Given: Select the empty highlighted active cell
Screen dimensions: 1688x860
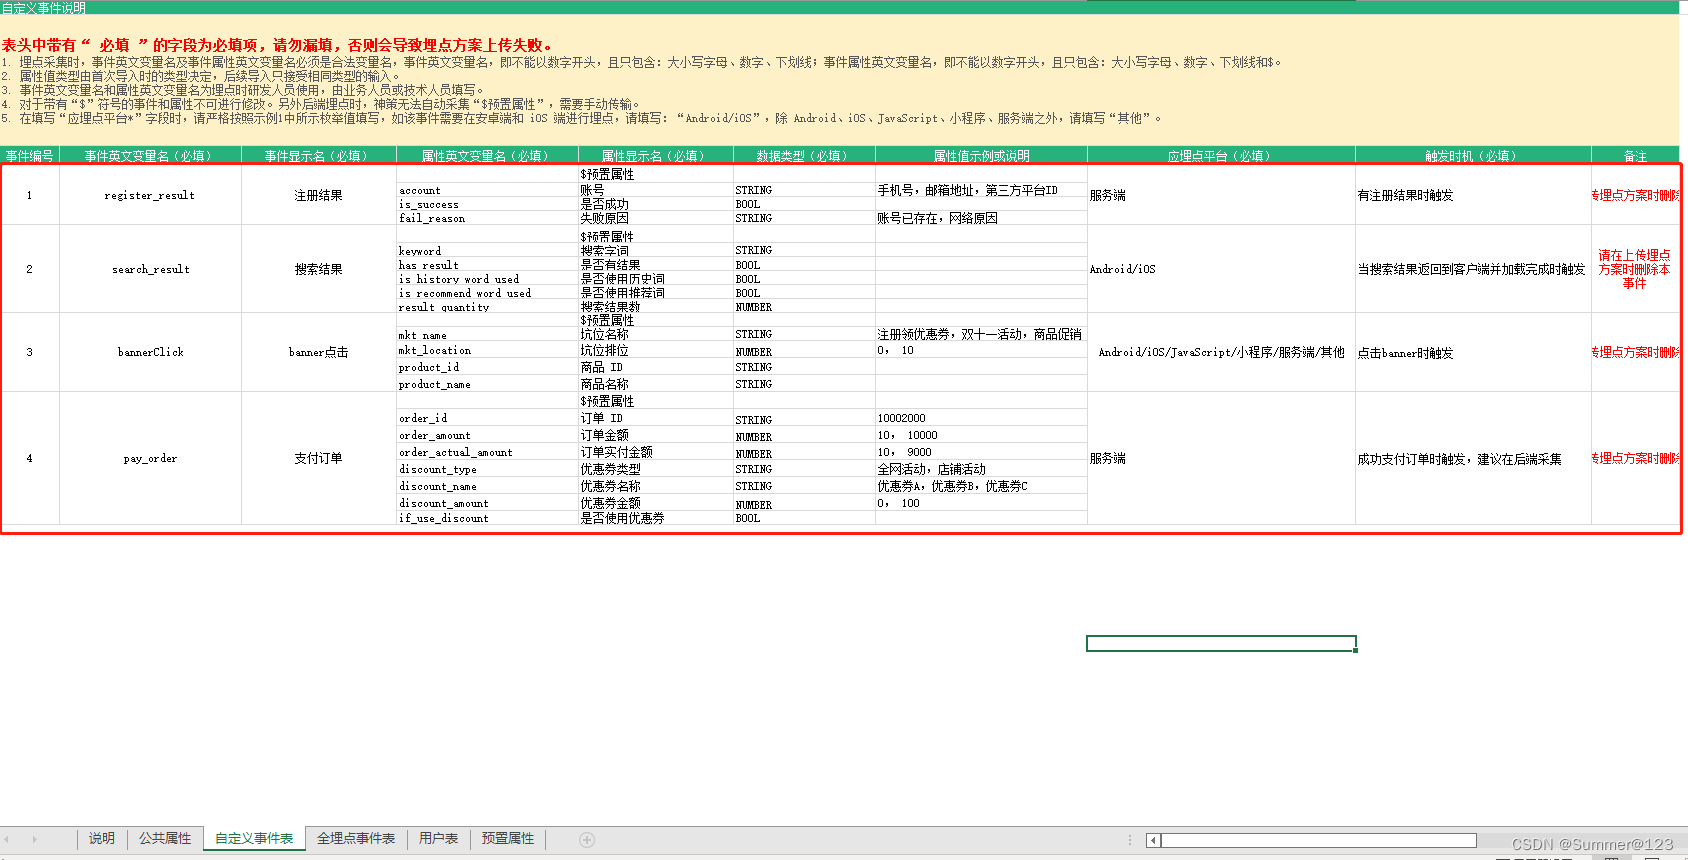Looking at the screenshot, I should point(1221,643).
